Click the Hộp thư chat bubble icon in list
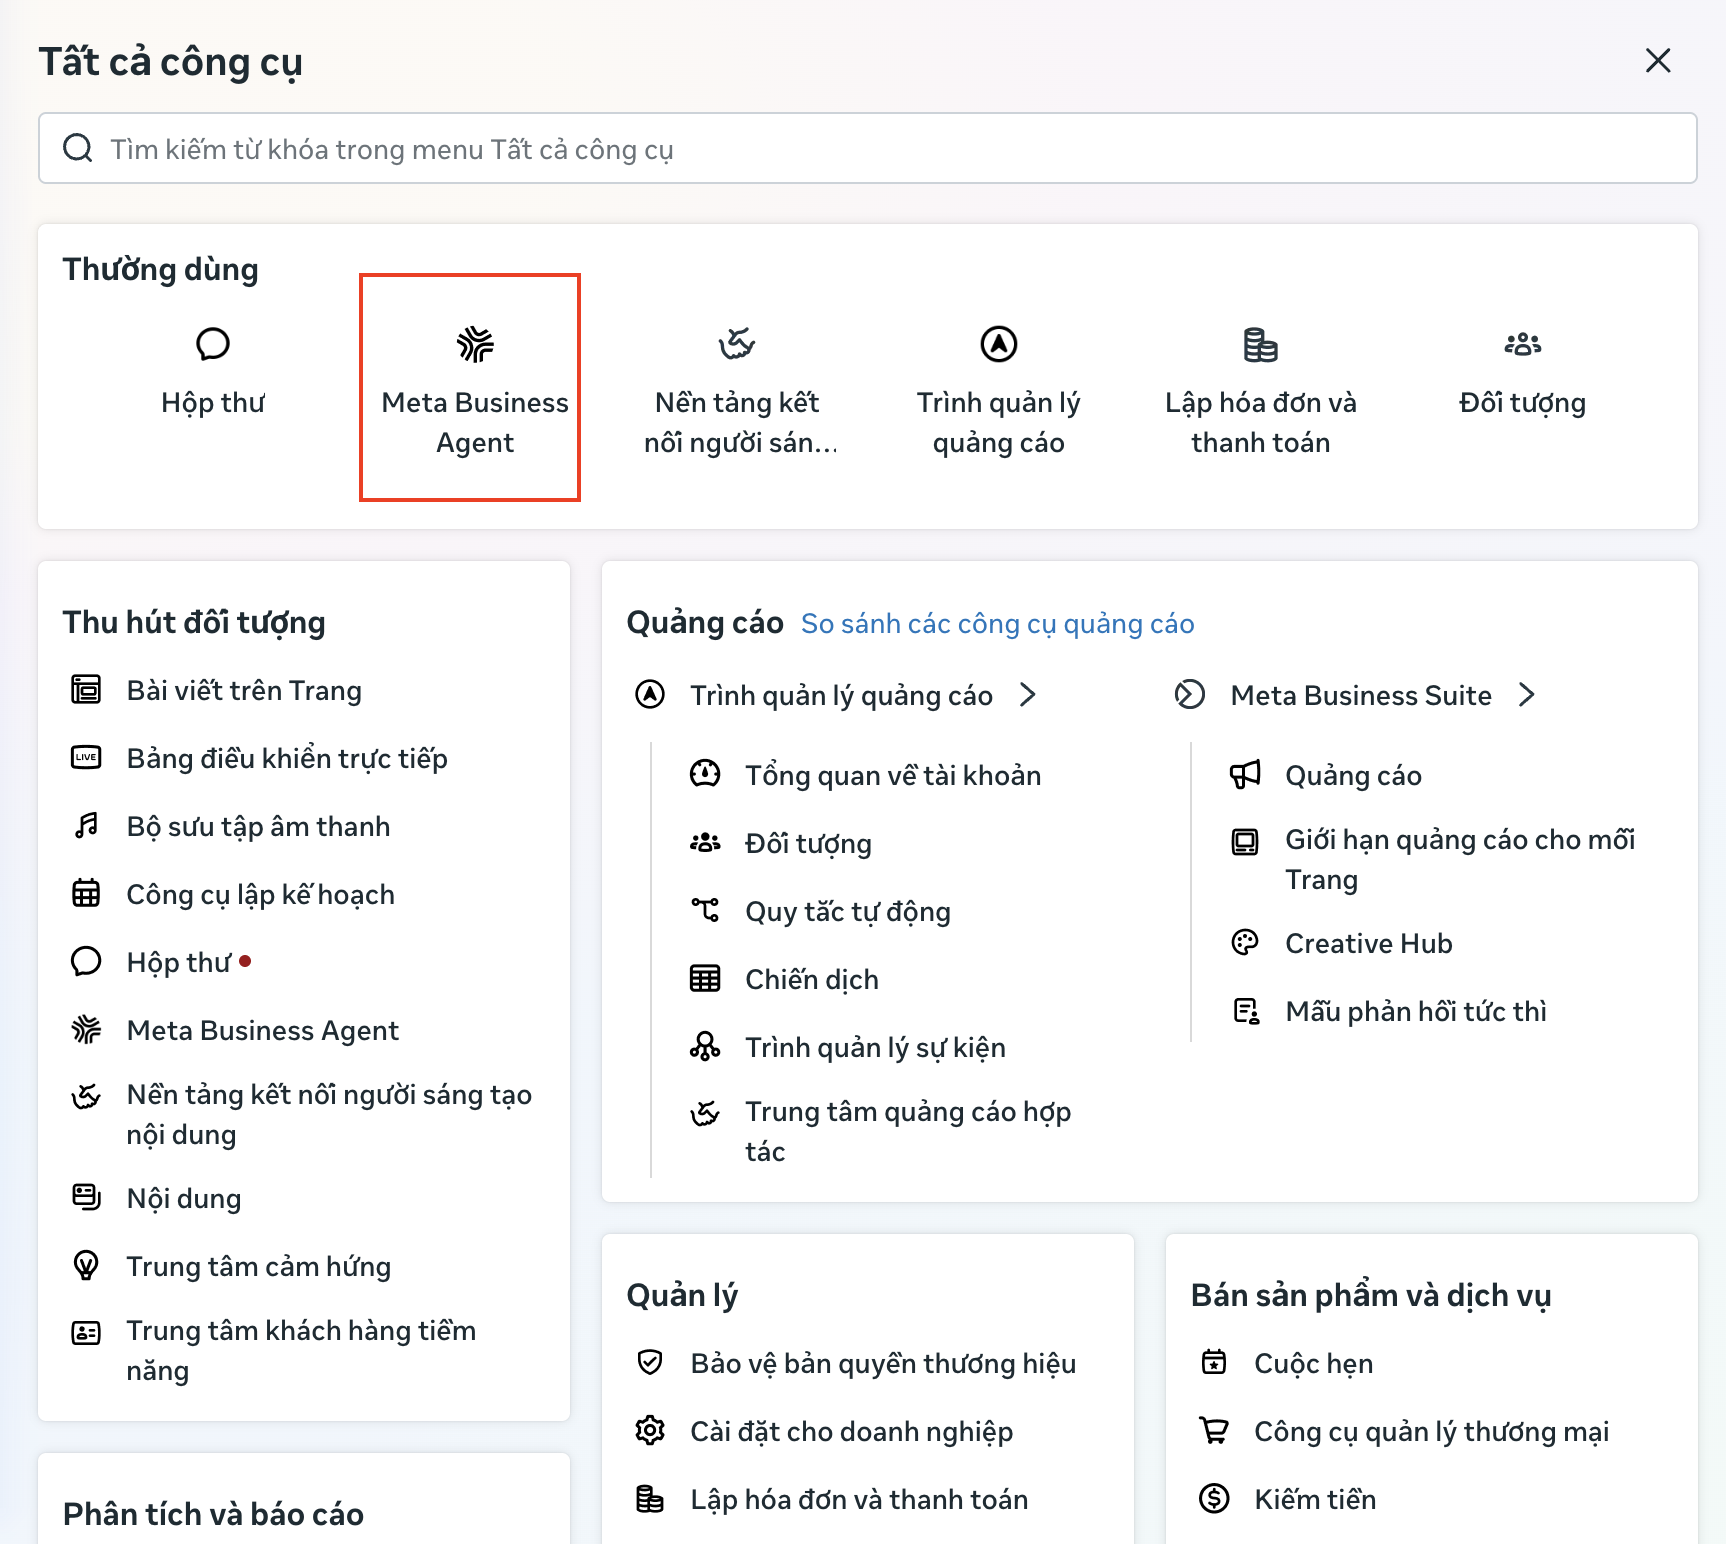The image size is (1726, 1544). coord(86,961)
